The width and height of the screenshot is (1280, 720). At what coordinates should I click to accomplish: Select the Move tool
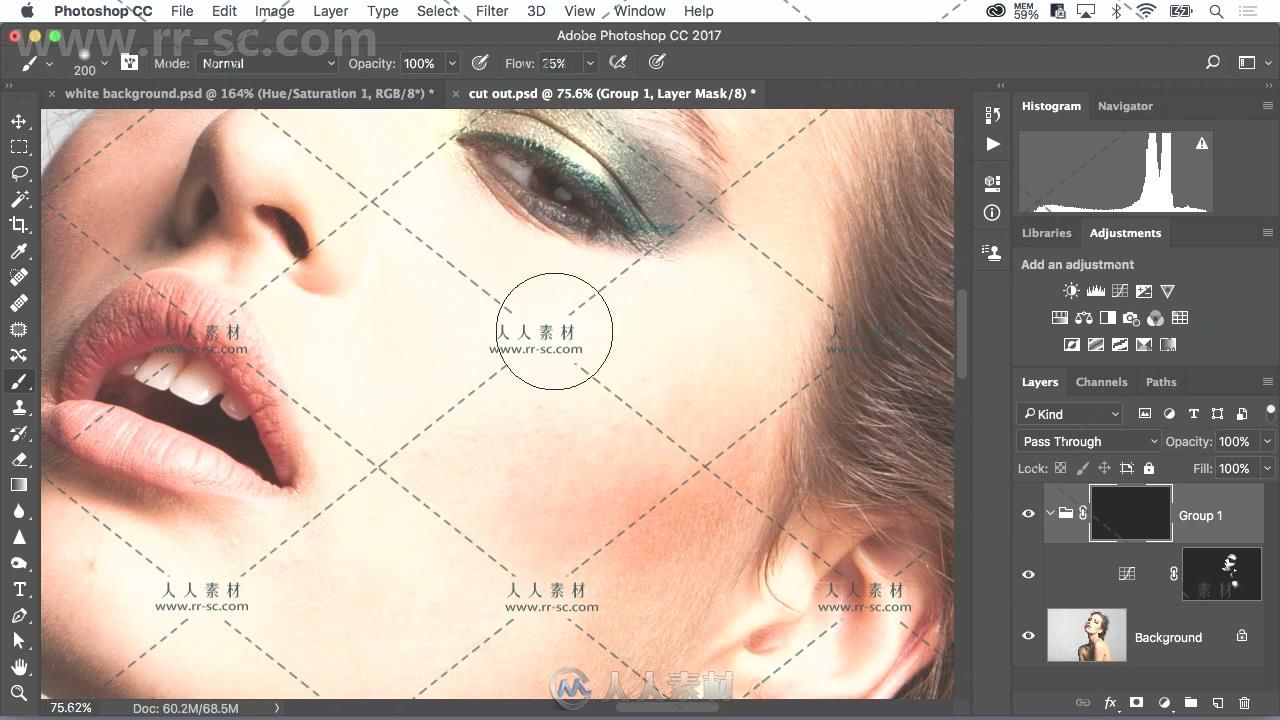coord(19,121)
